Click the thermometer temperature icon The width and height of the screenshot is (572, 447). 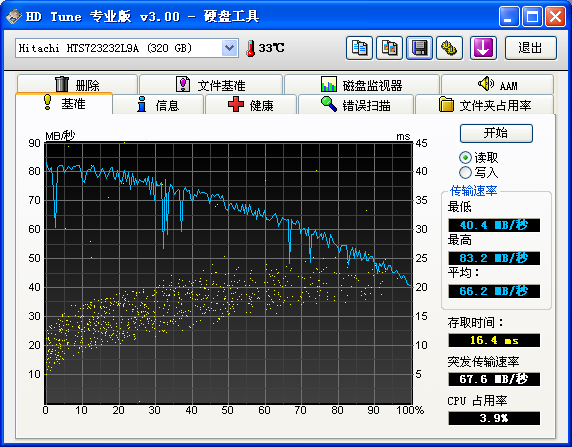(250, 48)
